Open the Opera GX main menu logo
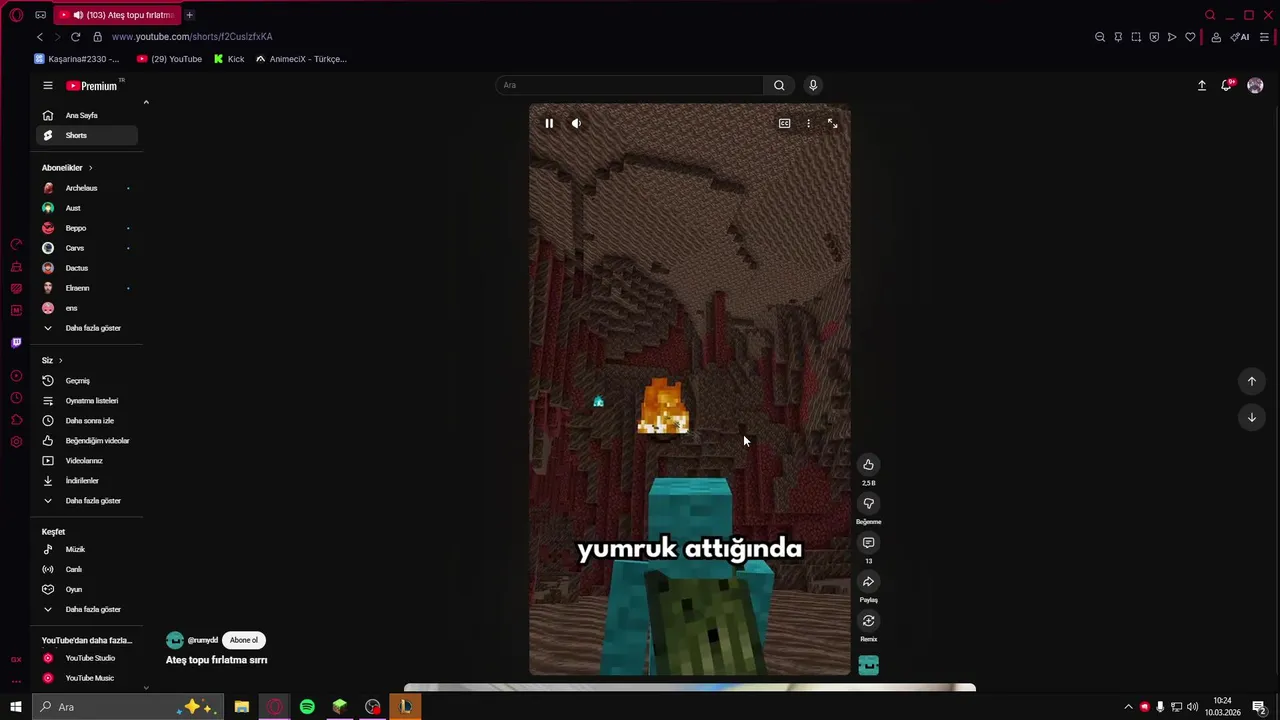1280x720 pixels. (x=16, y=15)
